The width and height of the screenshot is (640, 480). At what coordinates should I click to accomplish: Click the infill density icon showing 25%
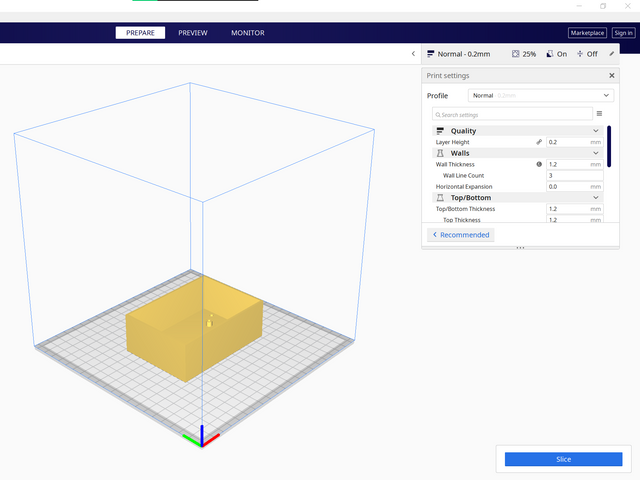(516, 54)
